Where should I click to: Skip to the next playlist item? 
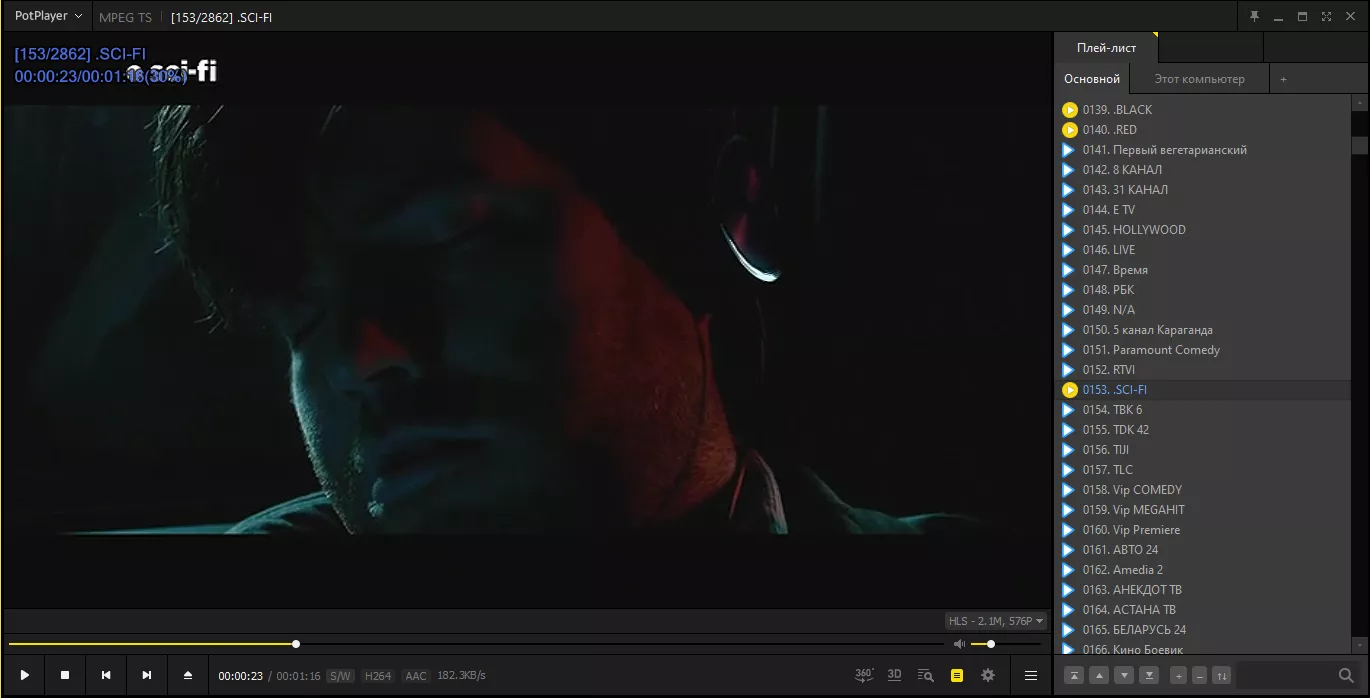click(147, 675)
